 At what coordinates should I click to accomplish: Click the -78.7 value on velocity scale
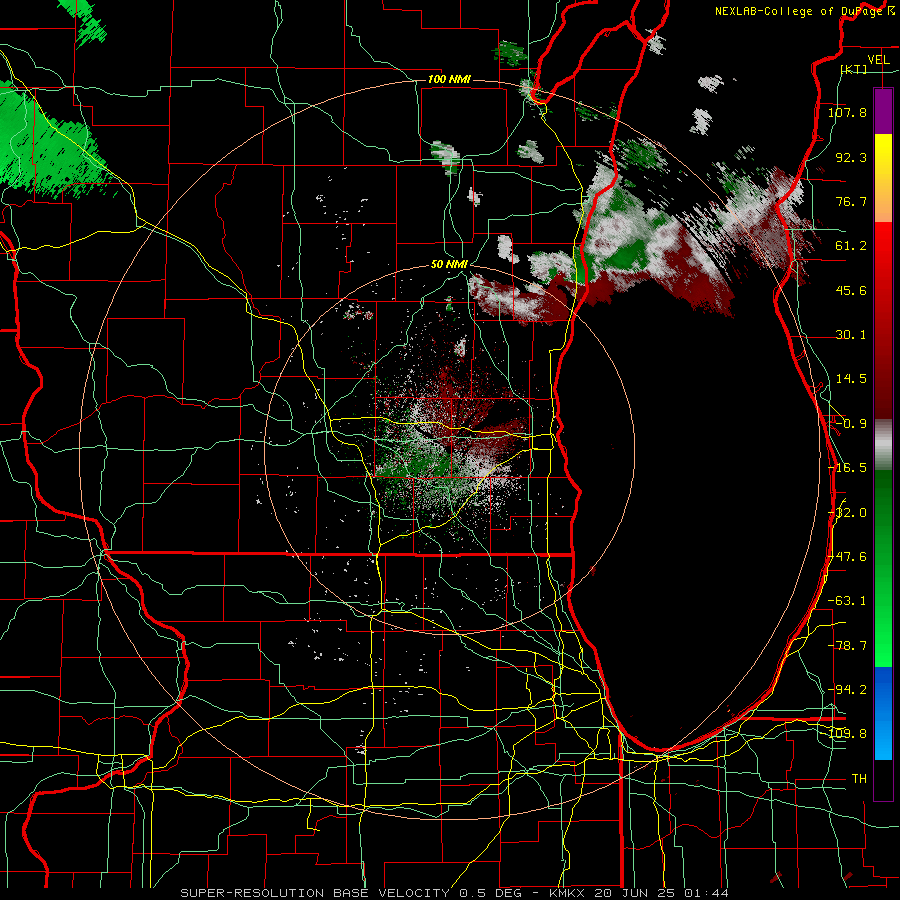pyautogui.click(x=847, y=646)
